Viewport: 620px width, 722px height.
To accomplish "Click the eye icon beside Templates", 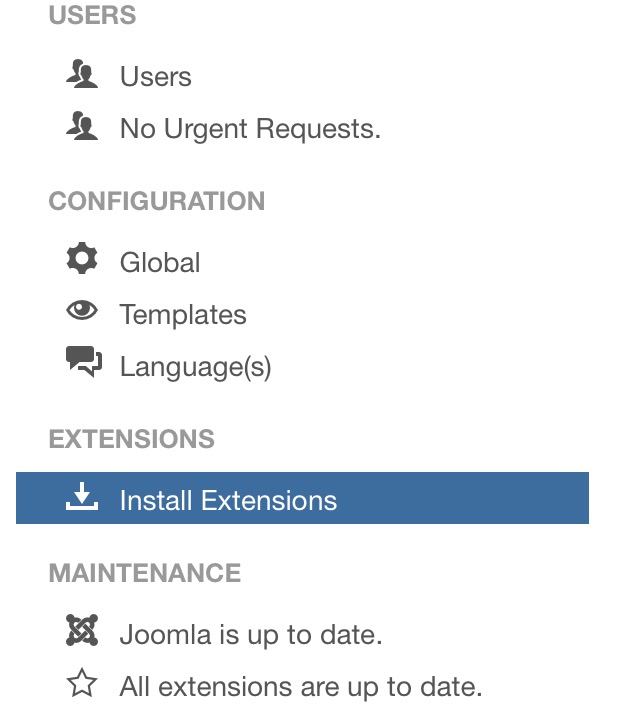I will (82, 313).
